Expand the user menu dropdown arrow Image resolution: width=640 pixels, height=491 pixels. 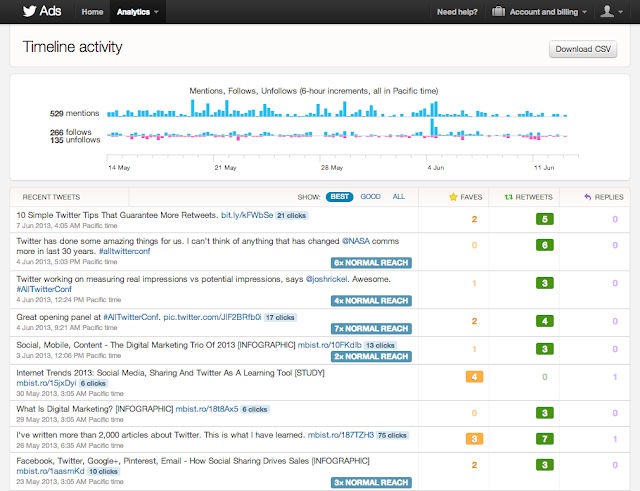[x=621, y=12]
